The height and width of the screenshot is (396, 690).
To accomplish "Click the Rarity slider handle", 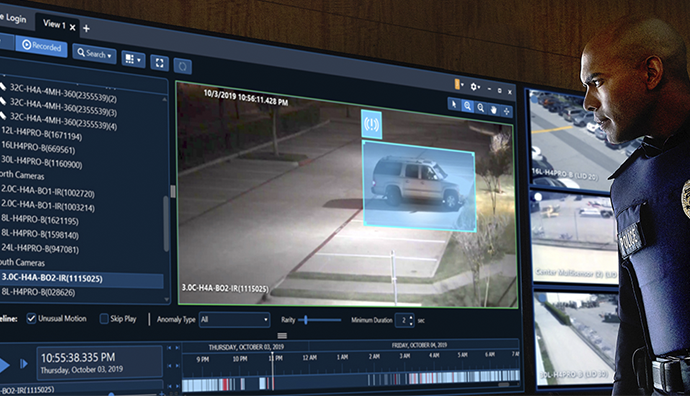I will 305,320.
